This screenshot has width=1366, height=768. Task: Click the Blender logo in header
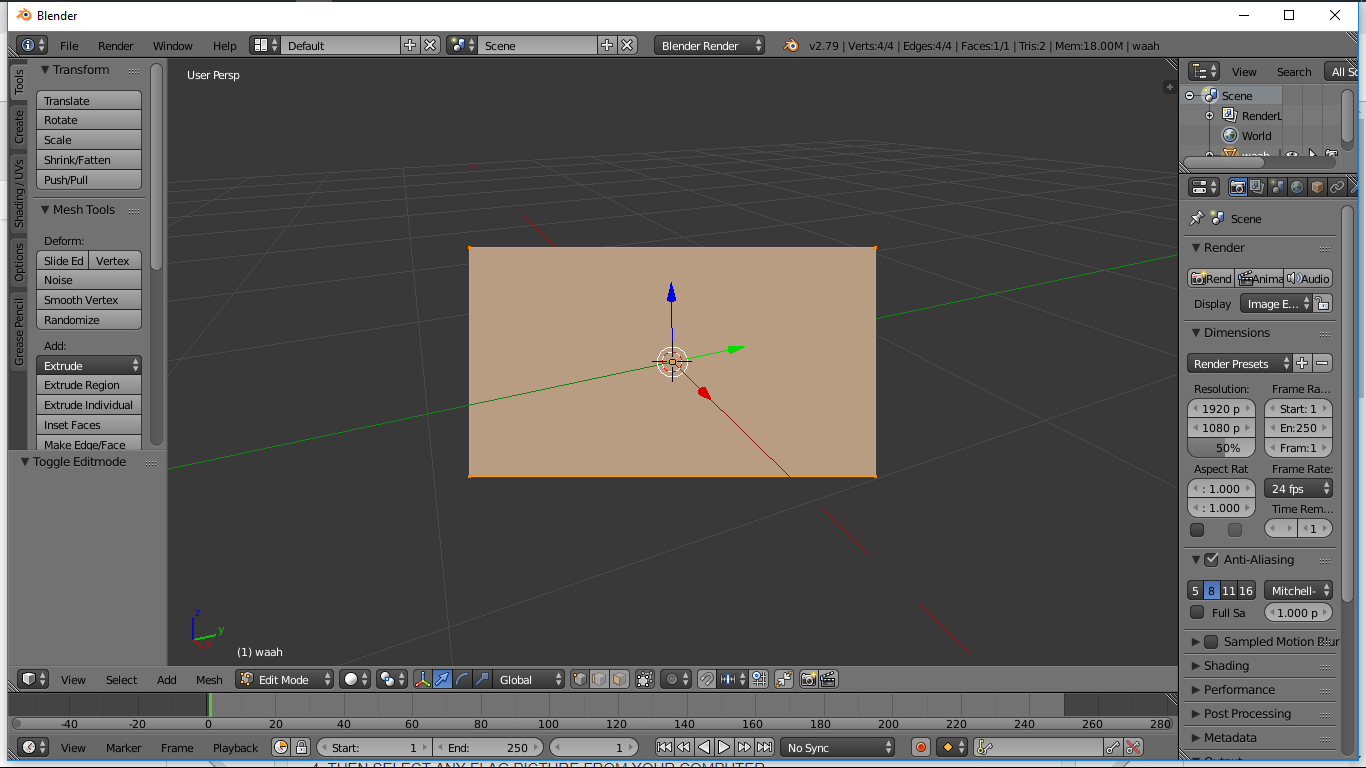pos(791,45)
